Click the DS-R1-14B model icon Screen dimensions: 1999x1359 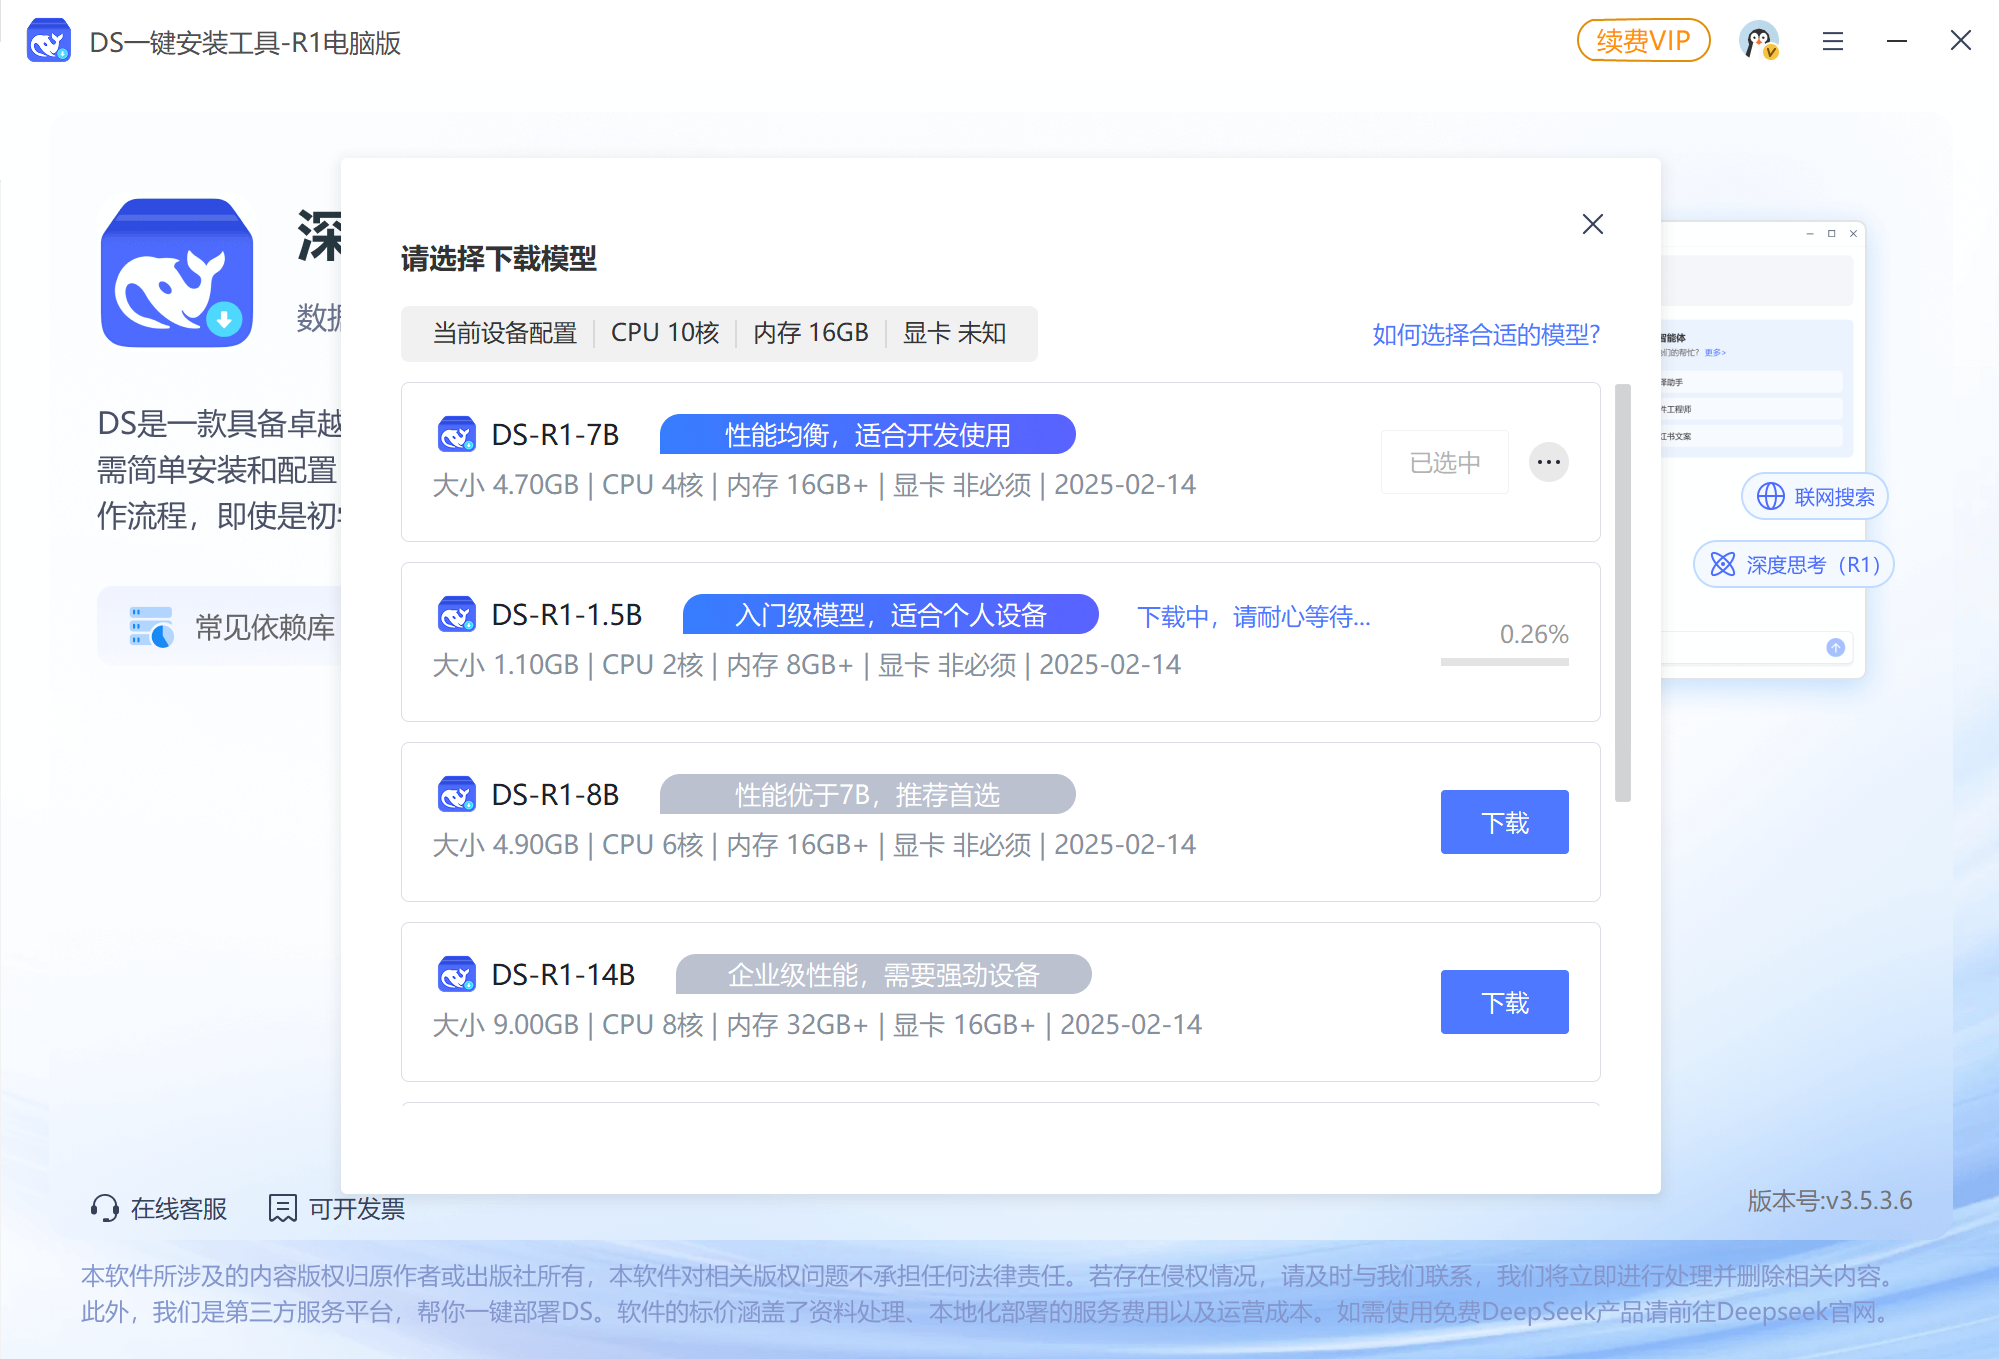[457, 975]
